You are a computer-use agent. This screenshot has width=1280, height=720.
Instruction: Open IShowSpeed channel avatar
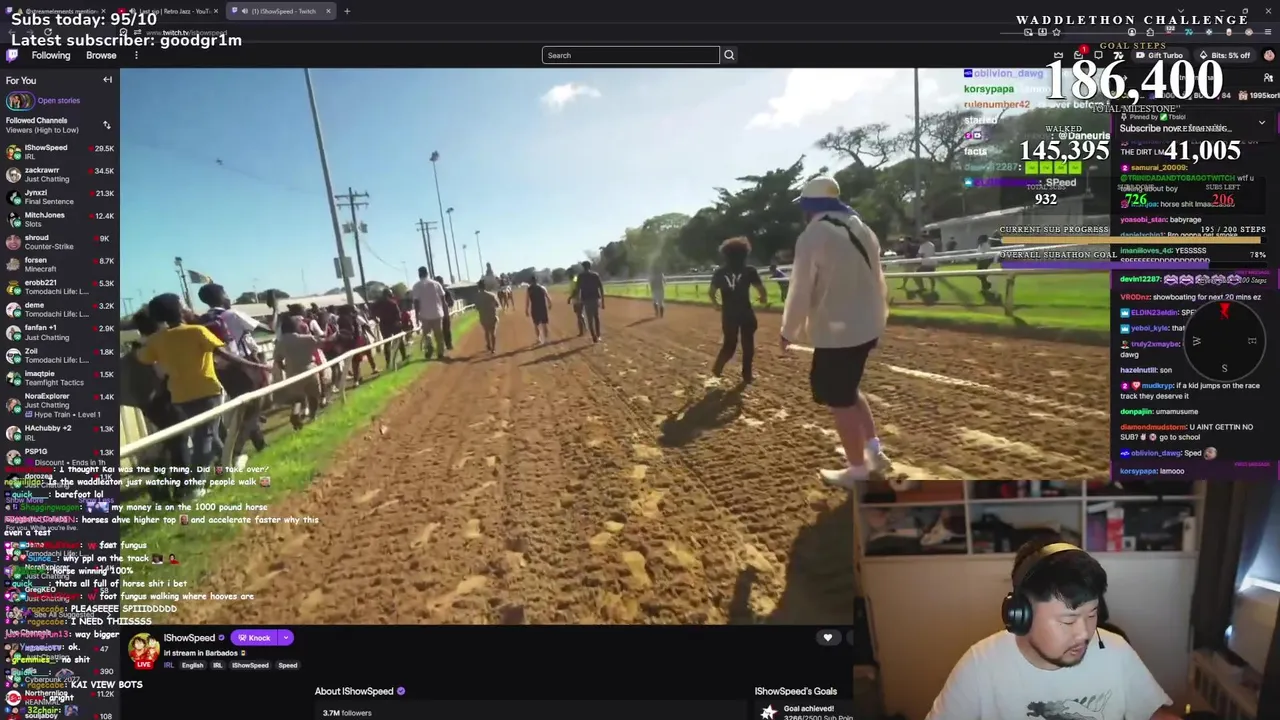coord(143,650)
